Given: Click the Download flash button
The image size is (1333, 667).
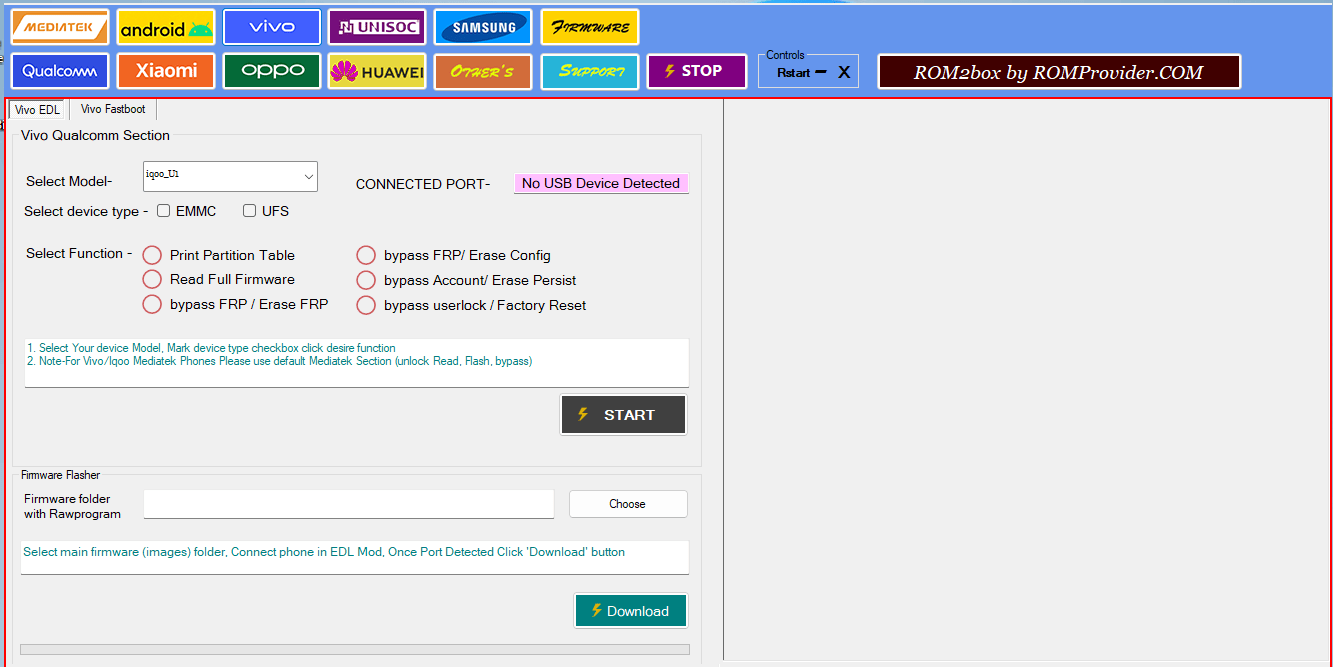Looking at the screenshot, I should click(x=630, y=611).
